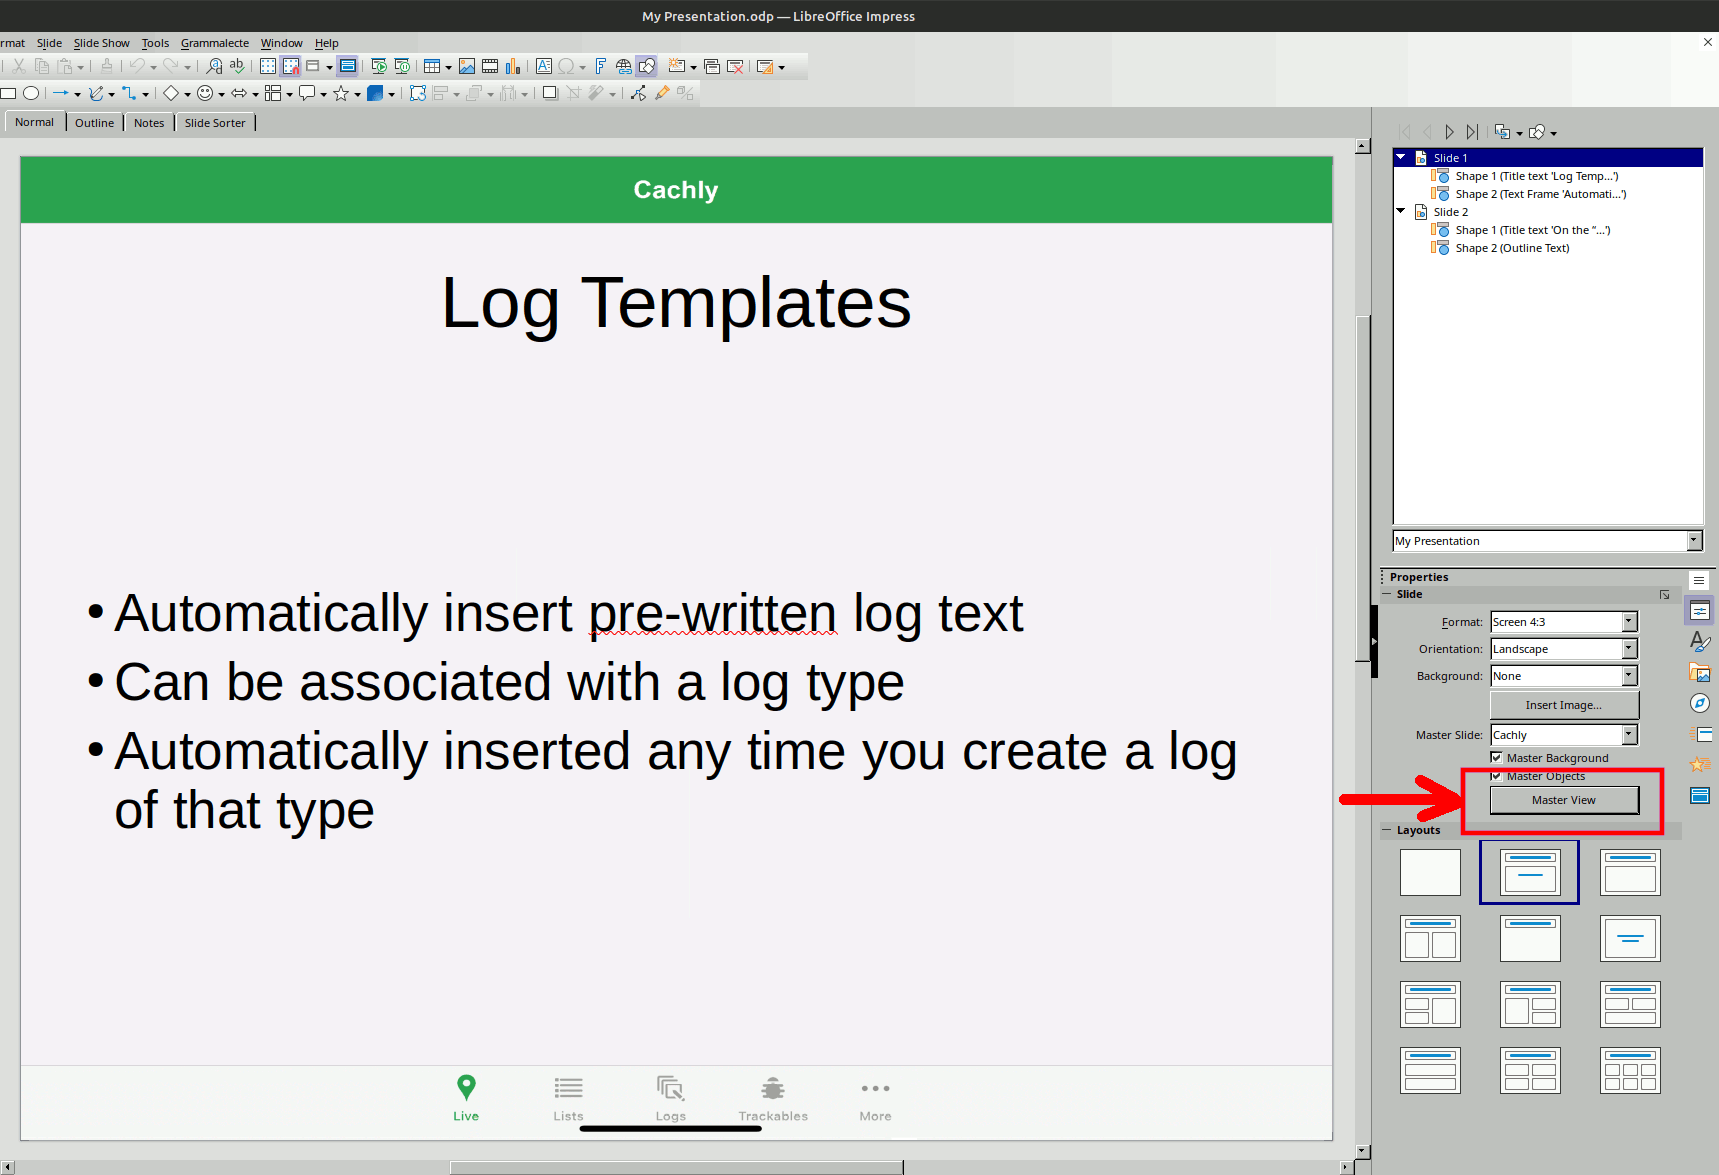Insert an image using the toolbar icon

[x=467, y=66]
